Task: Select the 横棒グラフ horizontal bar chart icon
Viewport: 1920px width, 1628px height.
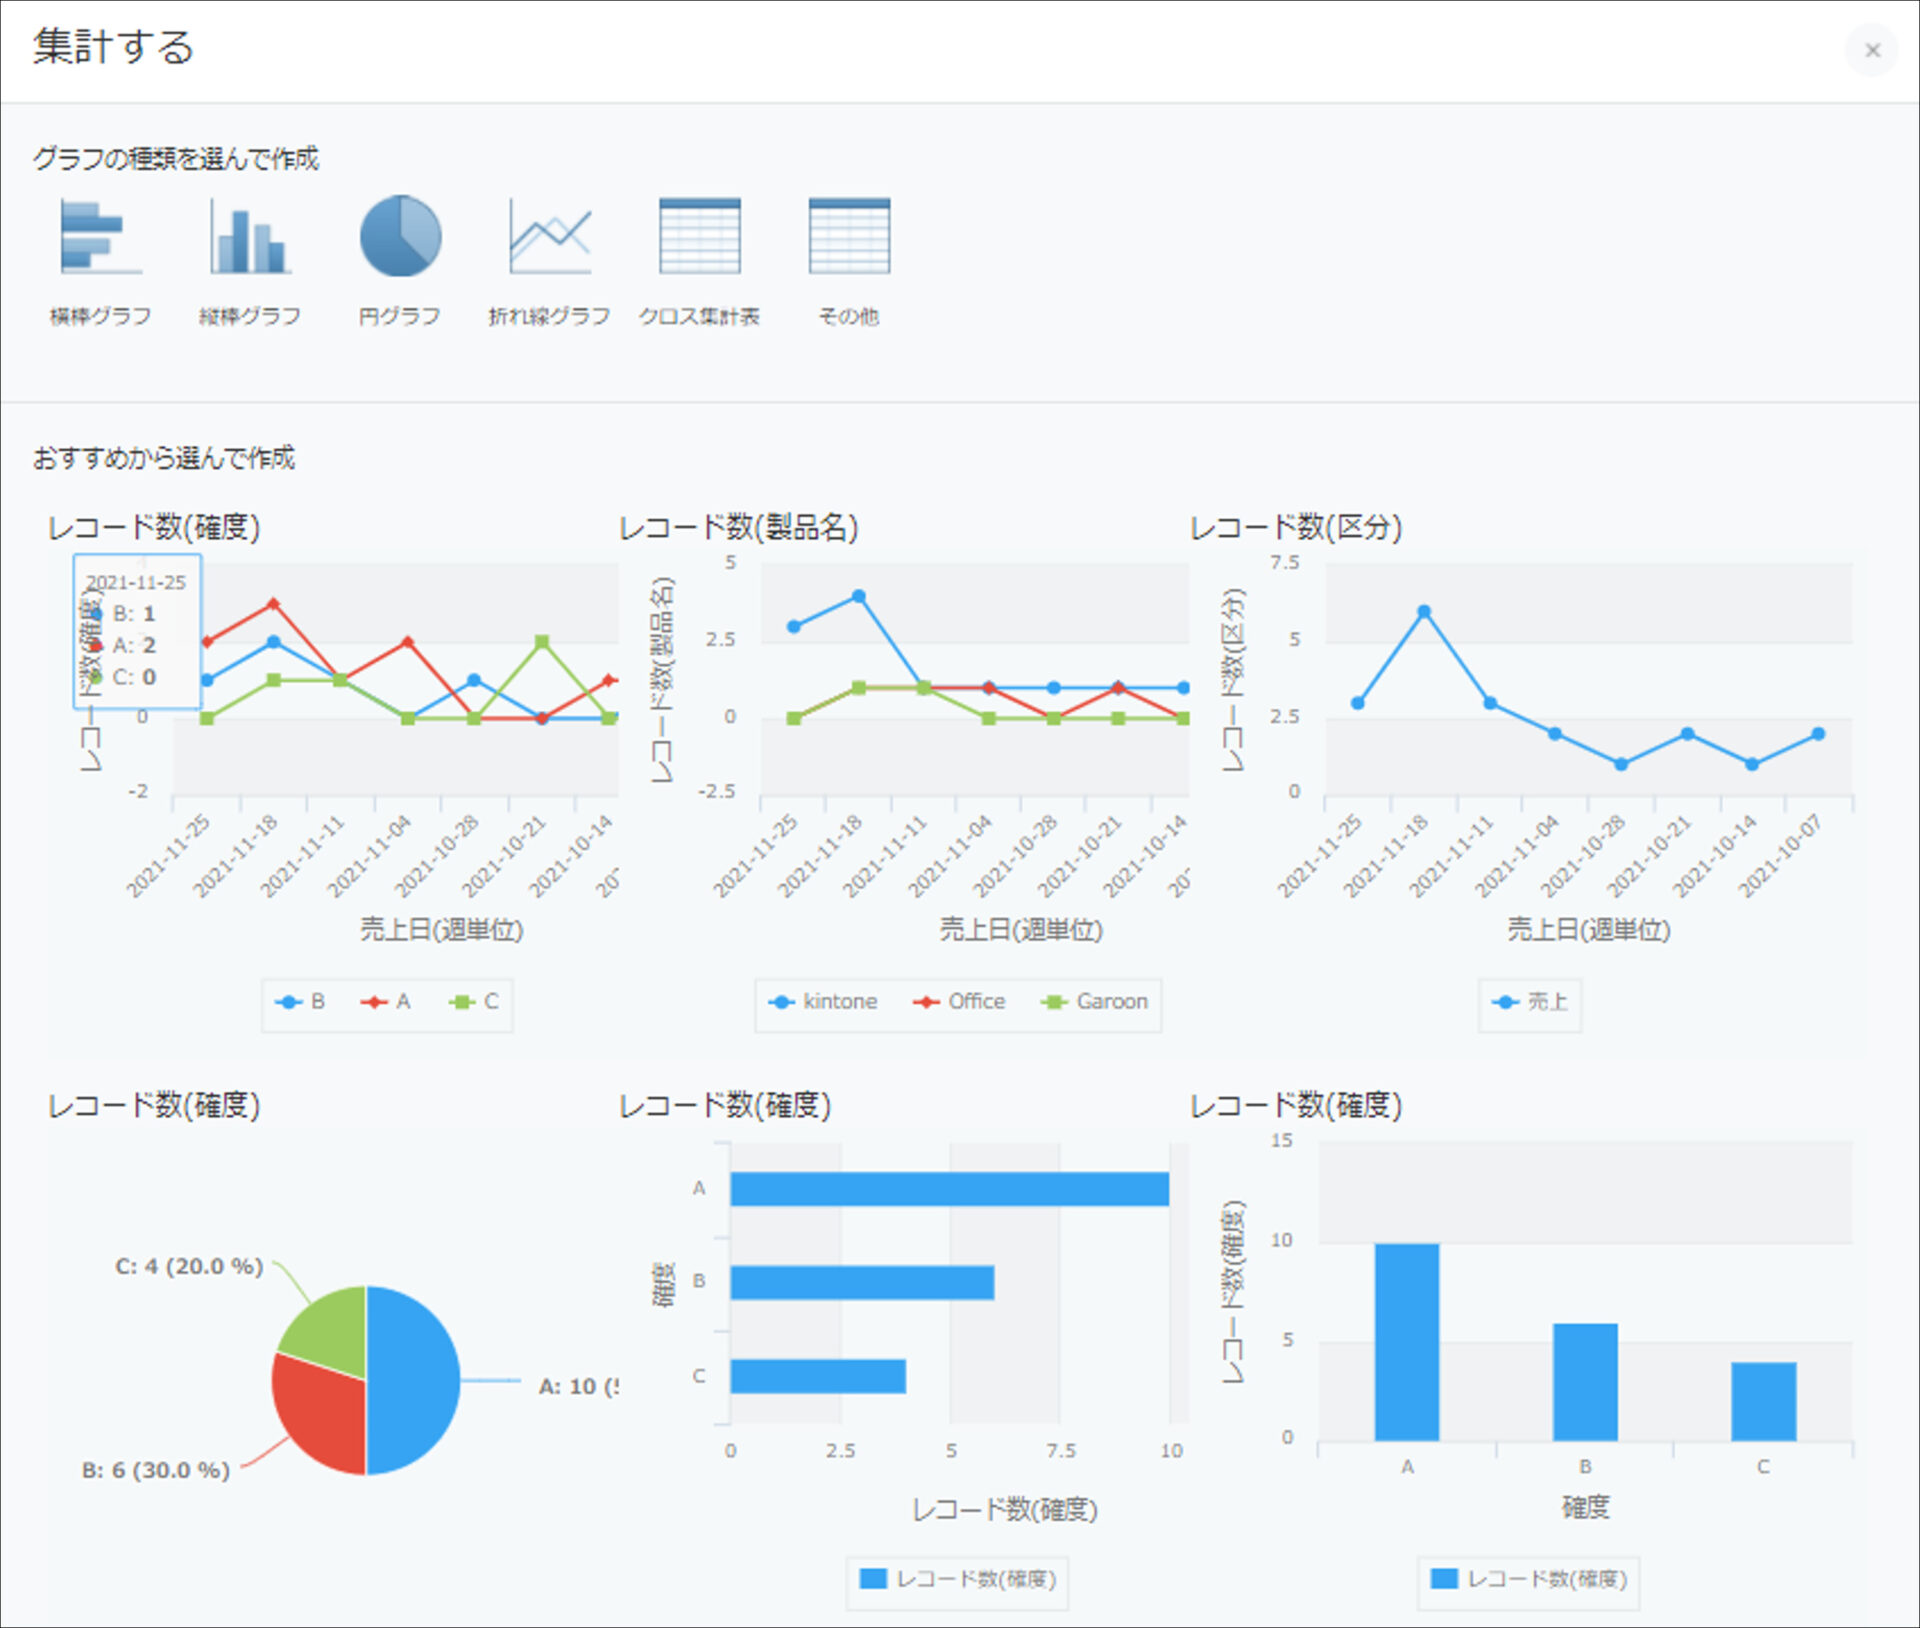Action: pyautogui.click(x=101, y=237)
